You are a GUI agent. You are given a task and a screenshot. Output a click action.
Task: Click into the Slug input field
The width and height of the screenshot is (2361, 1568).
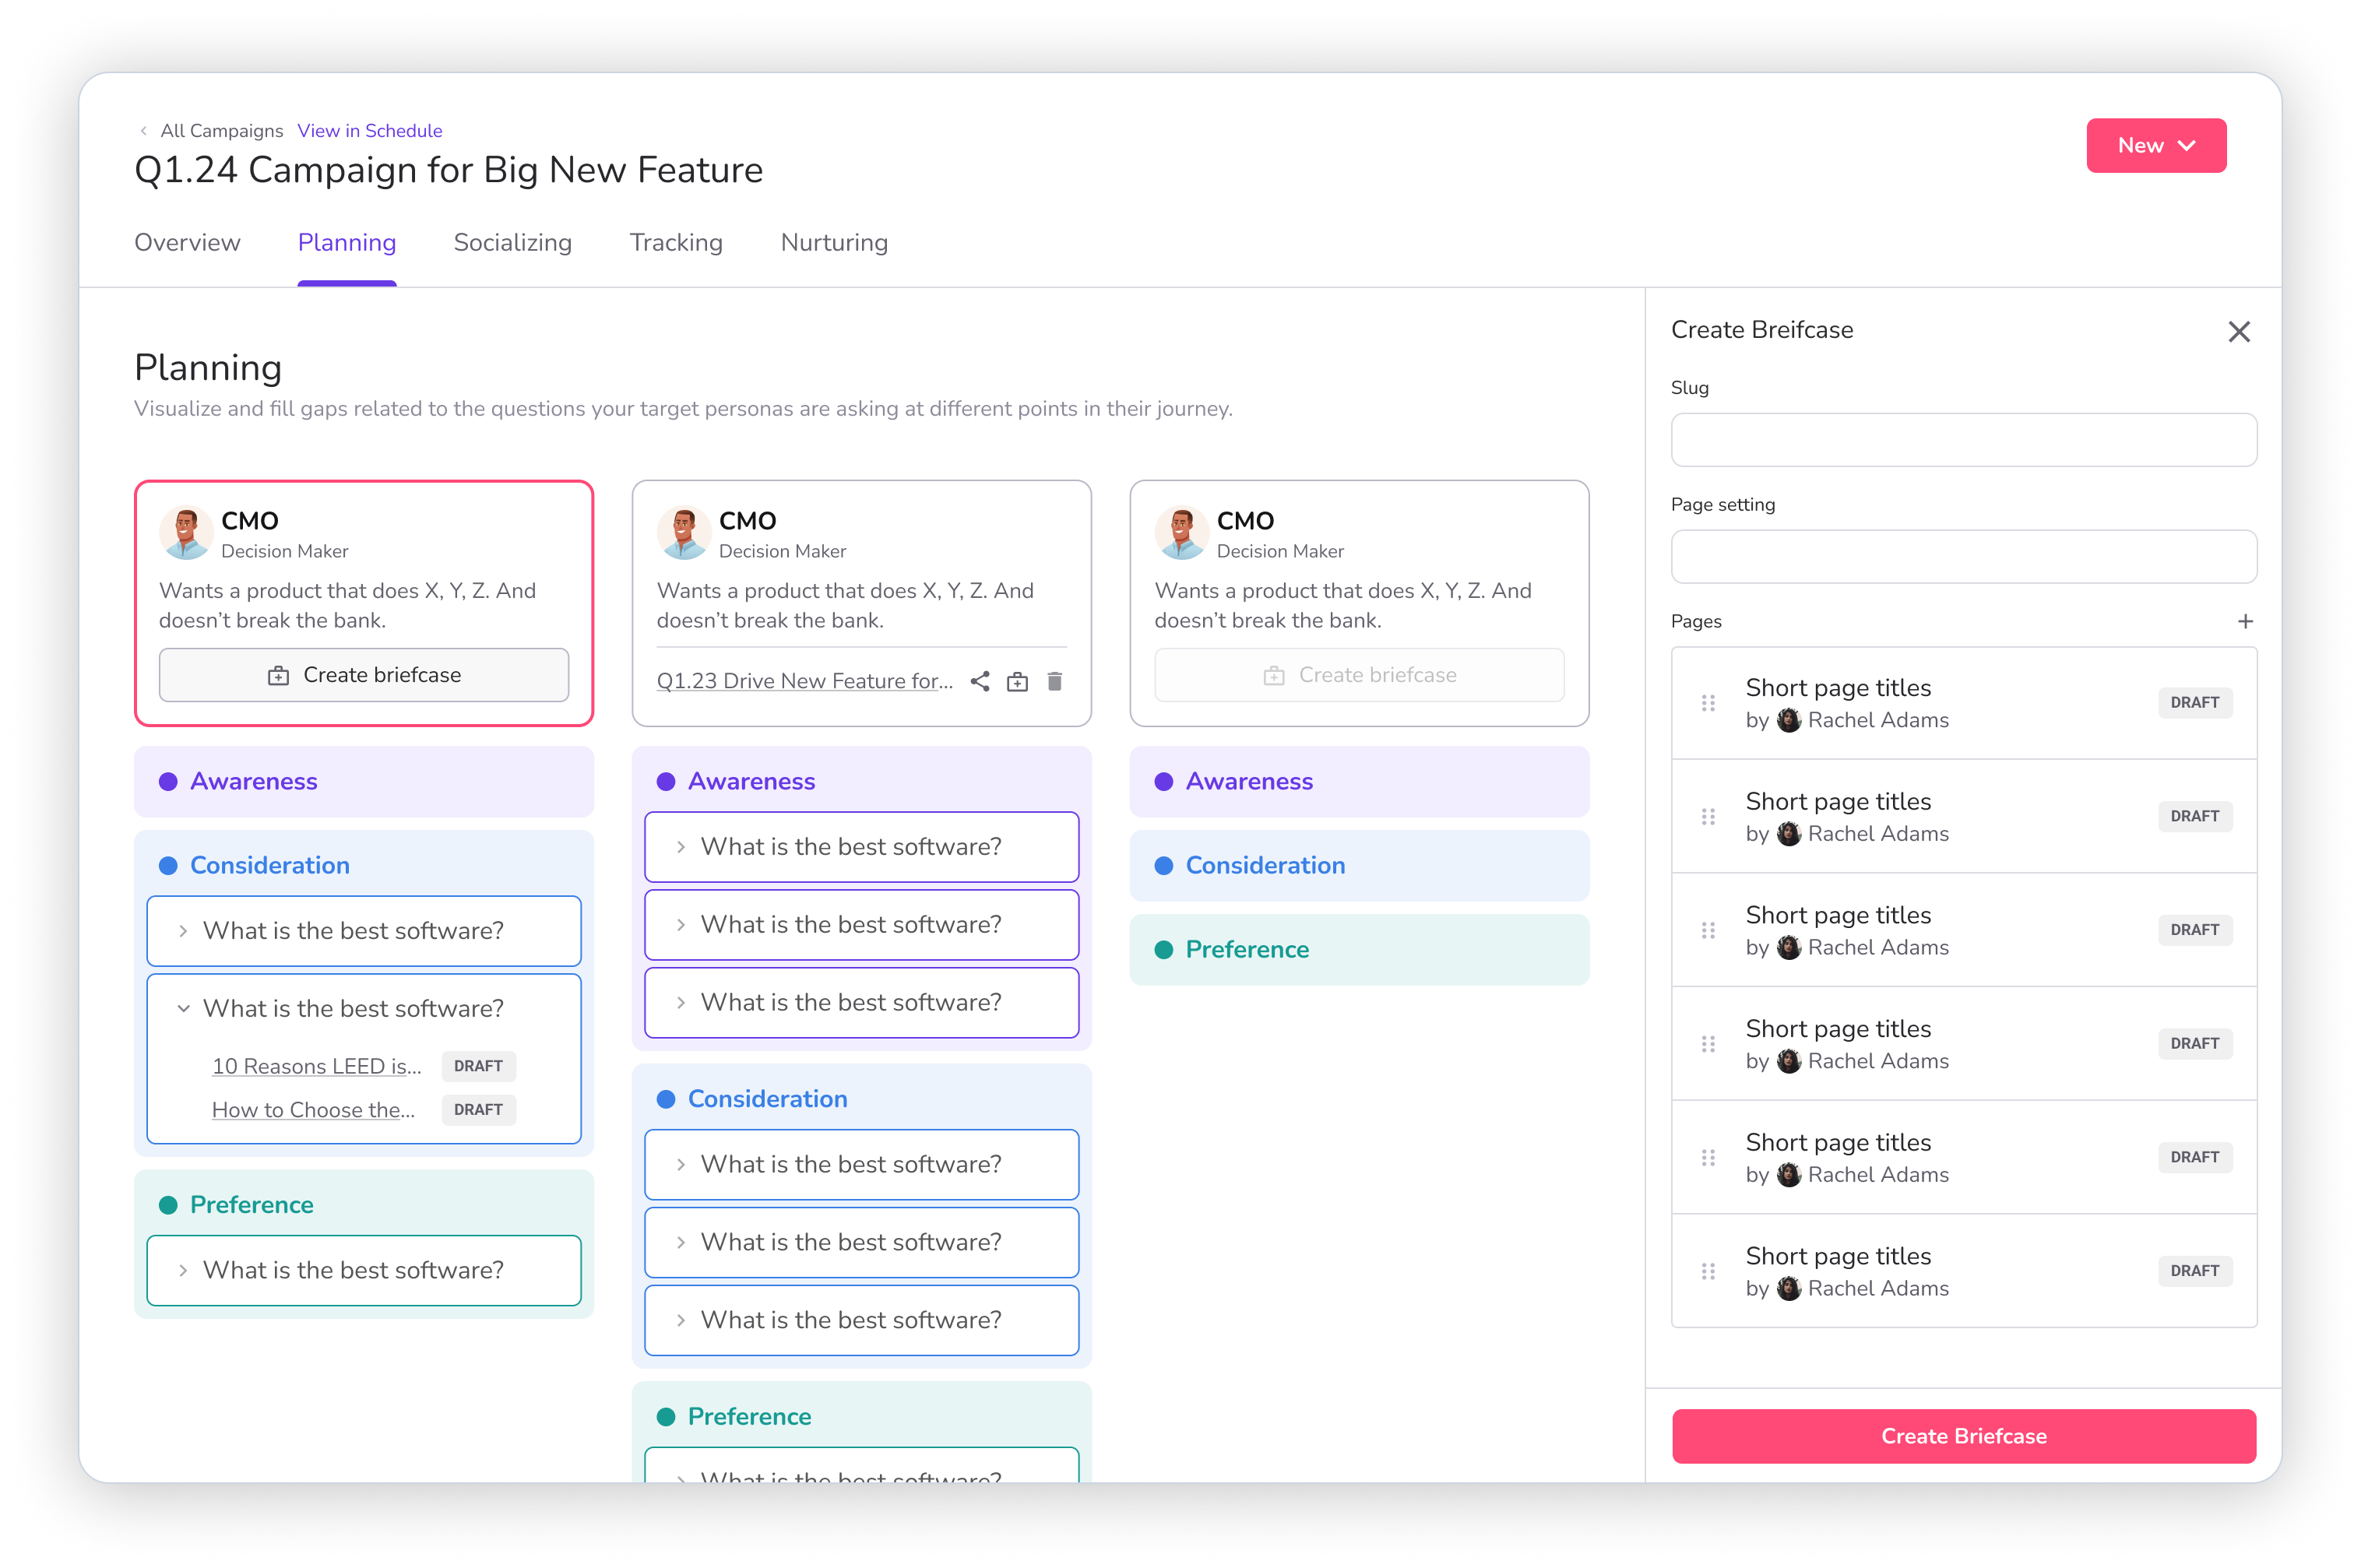click(x=1963, y=440)
